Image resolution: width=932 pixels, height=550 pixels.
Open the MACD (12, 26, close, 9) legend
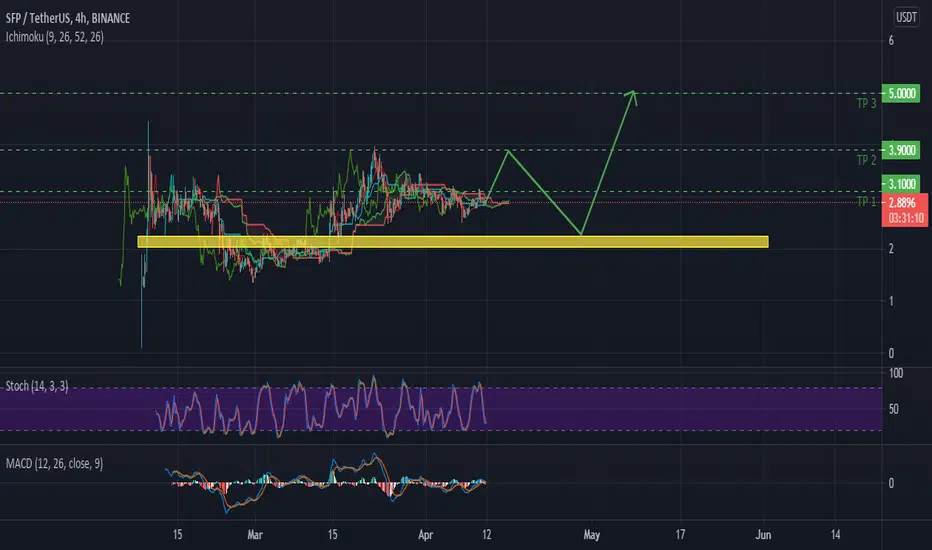coord(54,463)
